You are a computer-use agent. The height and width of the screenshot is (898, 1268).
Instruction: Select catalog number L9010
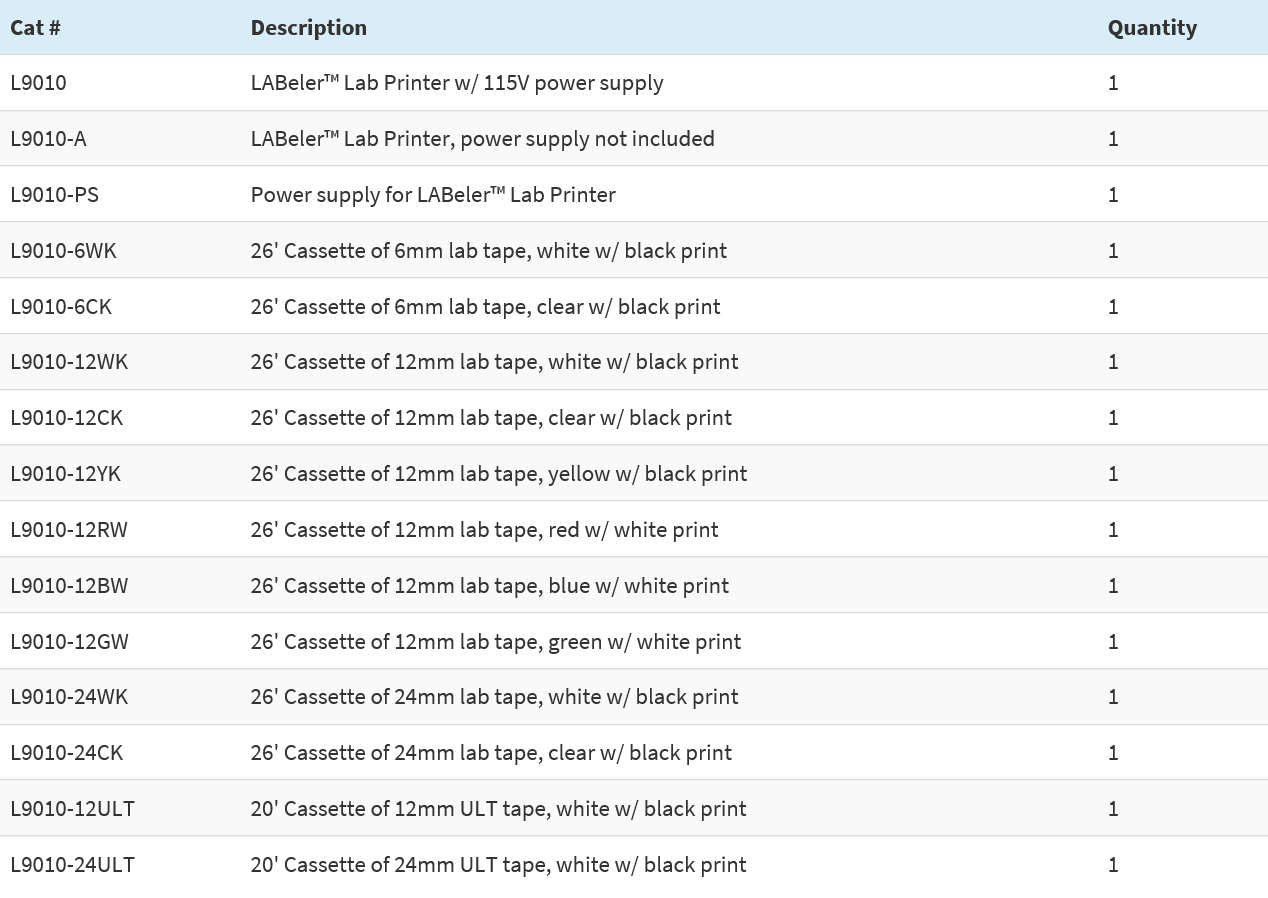[38, 83]
